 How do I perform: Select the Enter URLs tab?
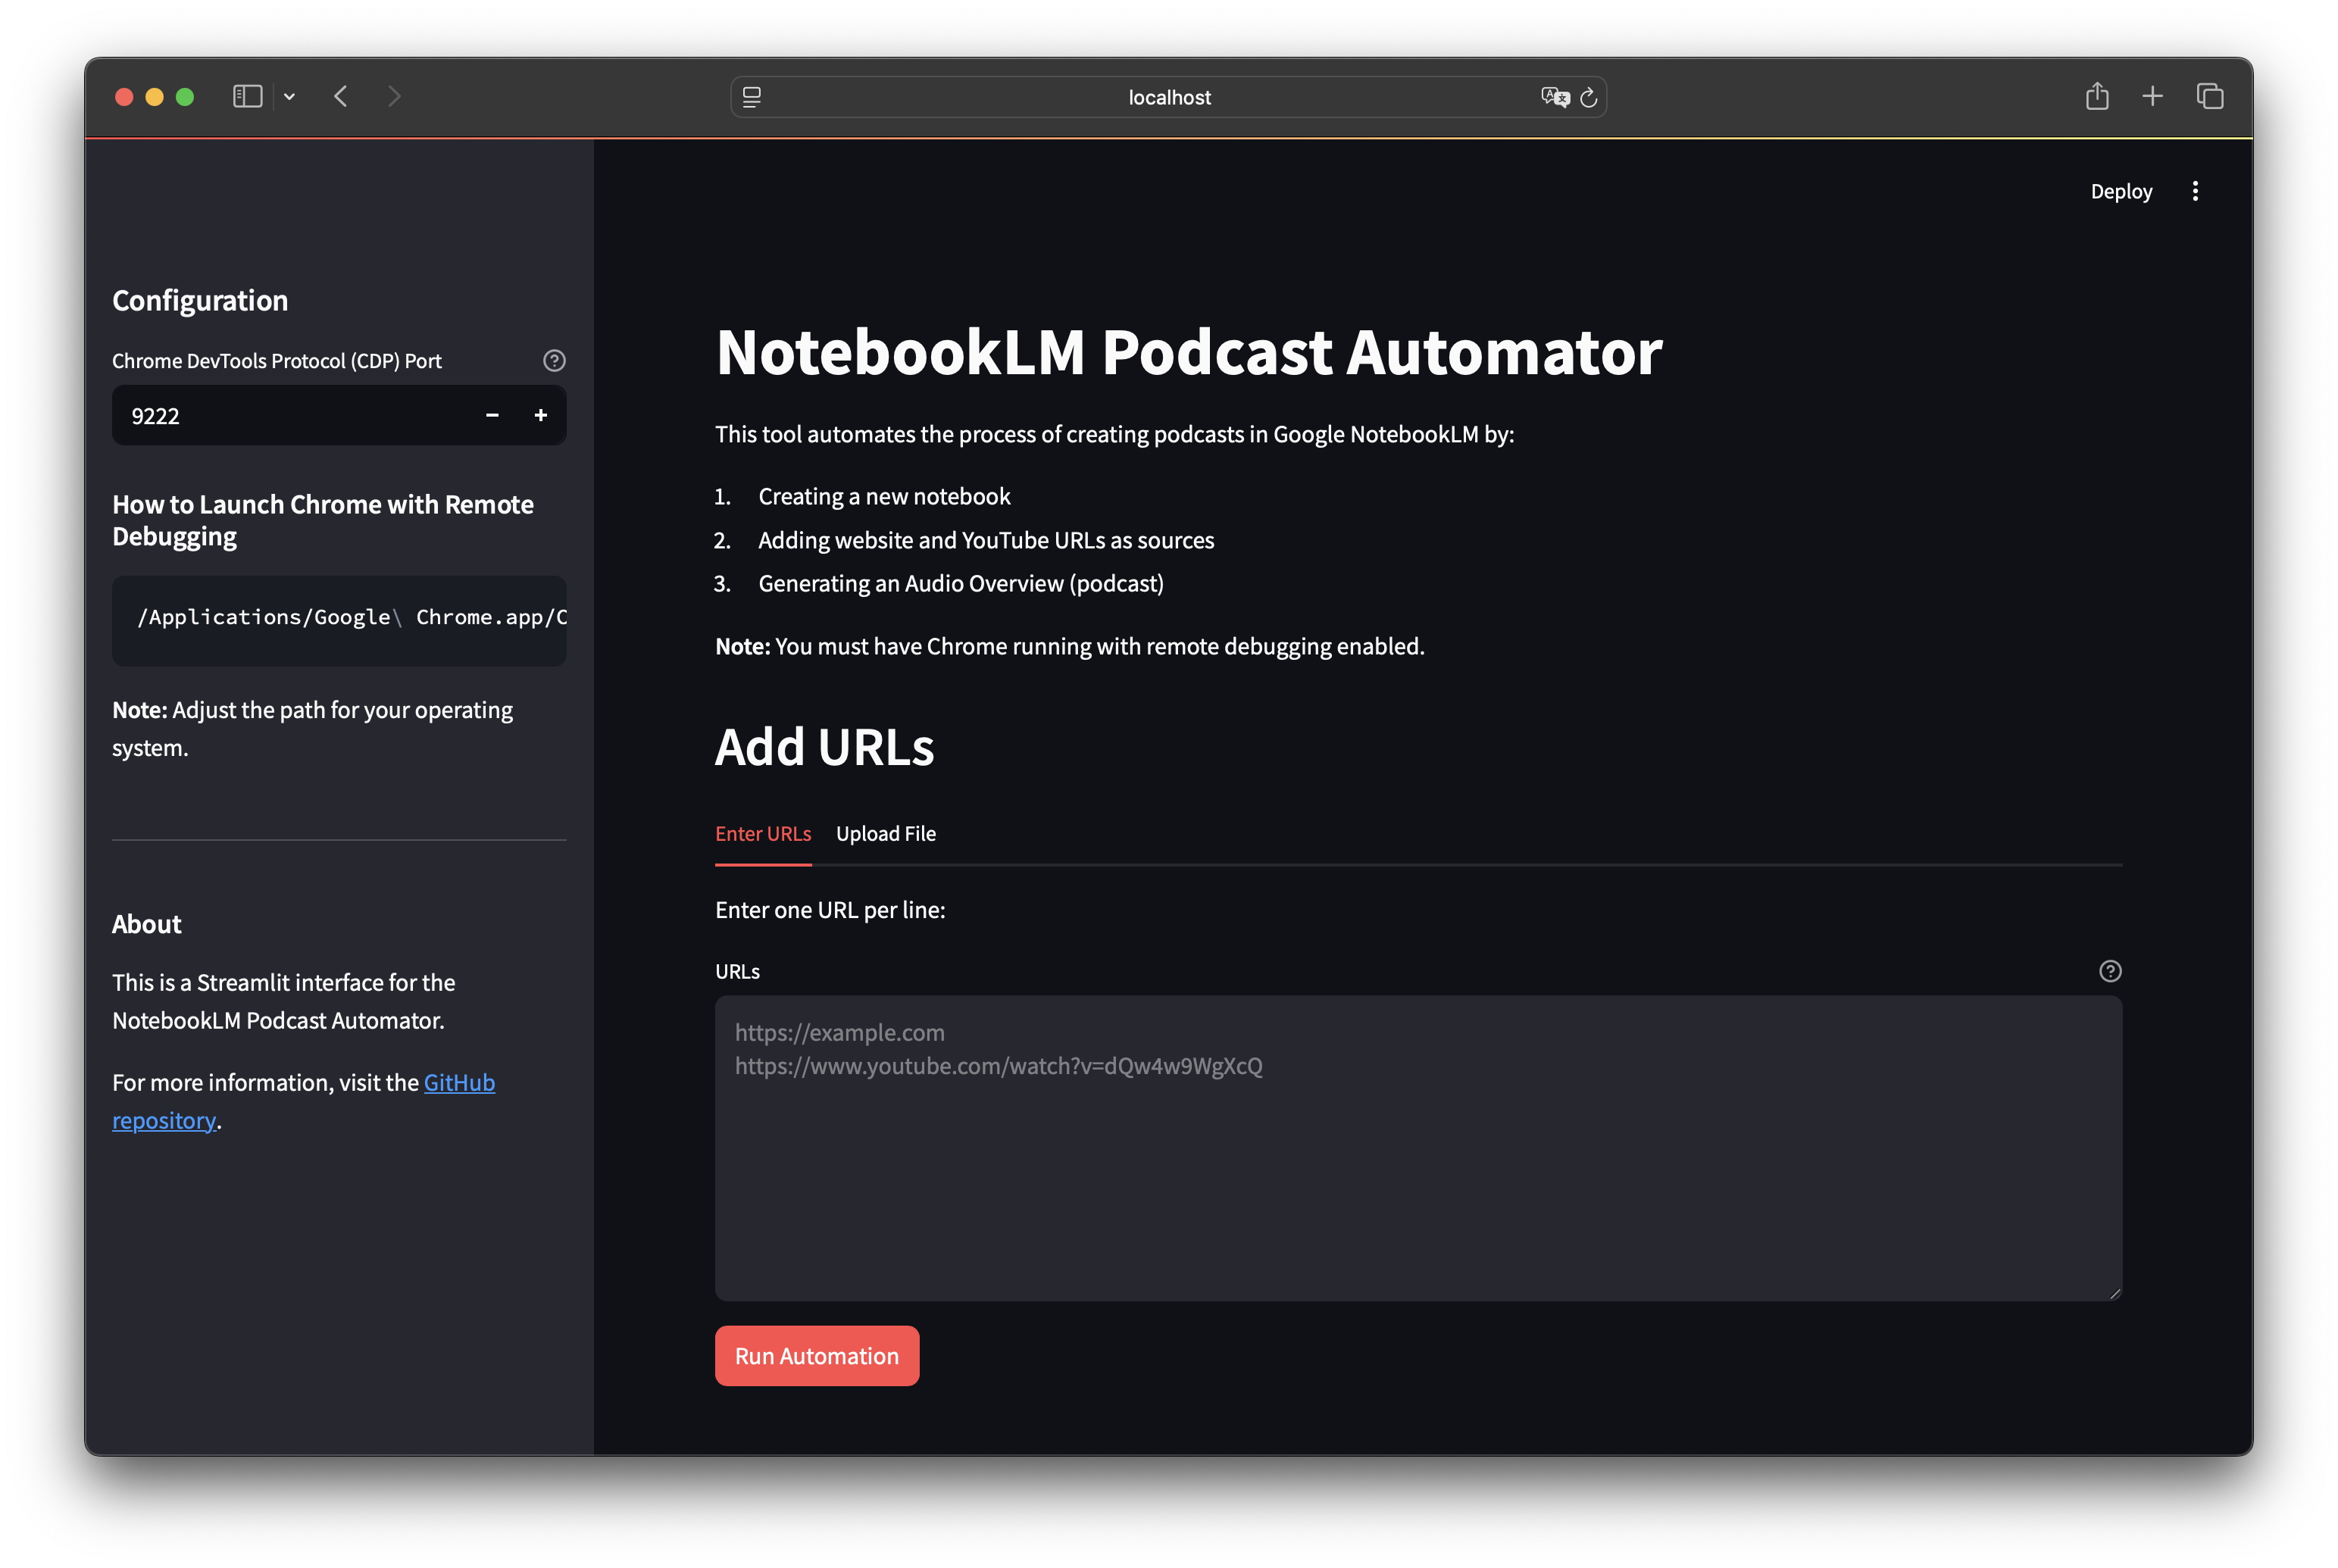pyautogui.click(x=763, y=834)
